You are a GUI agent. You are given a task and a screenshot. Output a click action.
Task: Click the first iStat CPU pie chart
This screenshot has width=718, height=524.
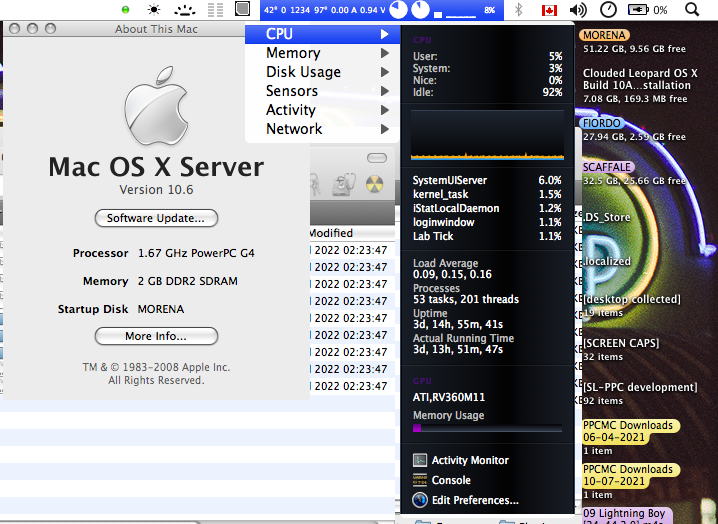tap(398, 10)
